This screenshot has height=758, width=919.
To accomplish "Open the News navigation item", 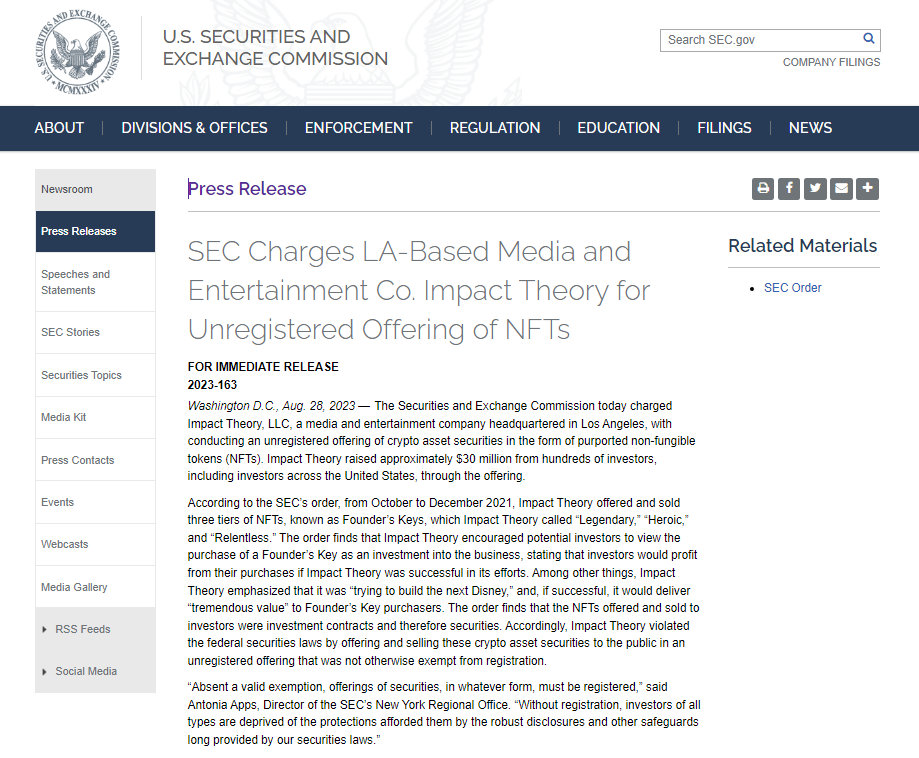I will coord(810,128).
